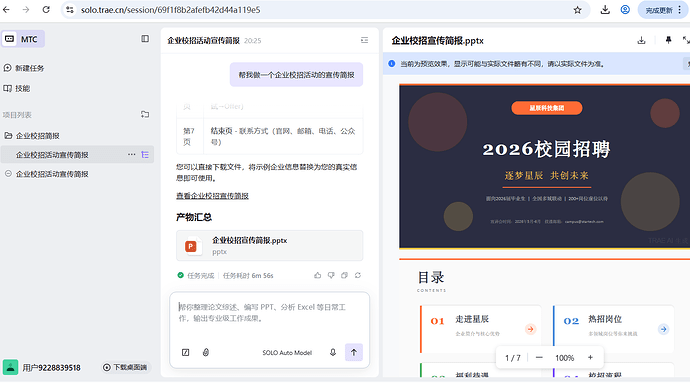Click the browser forward arrow

pyautogui.click(x=26, y=10)
